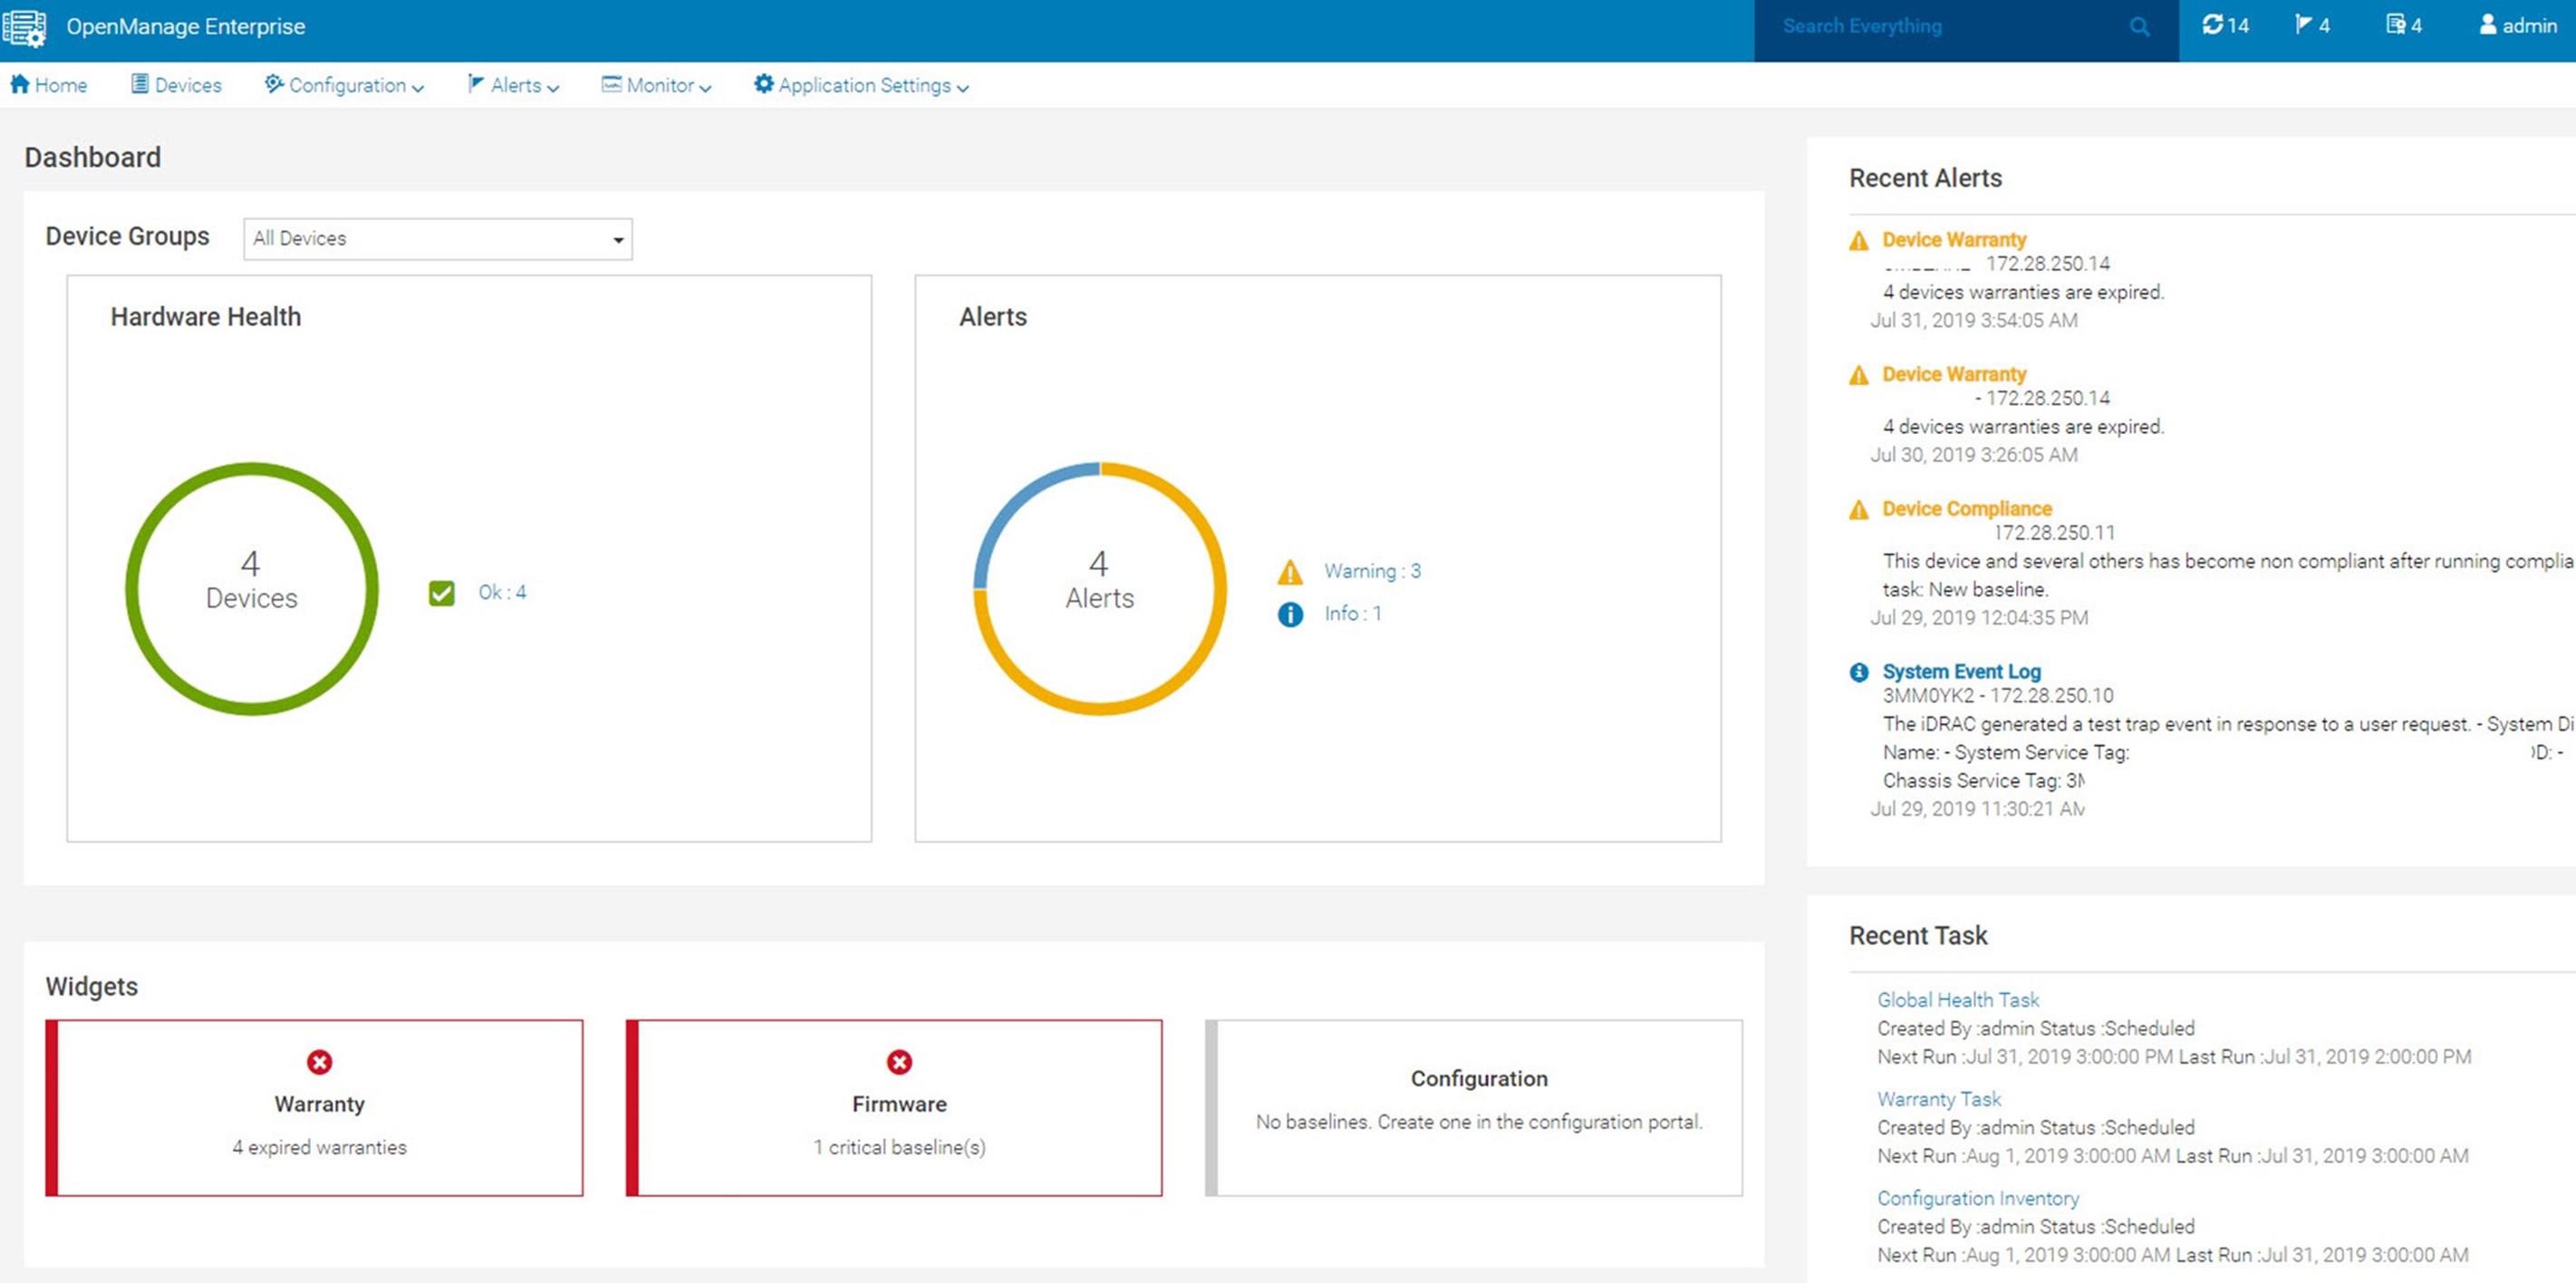Image resolution: width=2576 pixels, height=1283 pixels.
Task: Open the admin user account menu
Action: pos(2518,25)
